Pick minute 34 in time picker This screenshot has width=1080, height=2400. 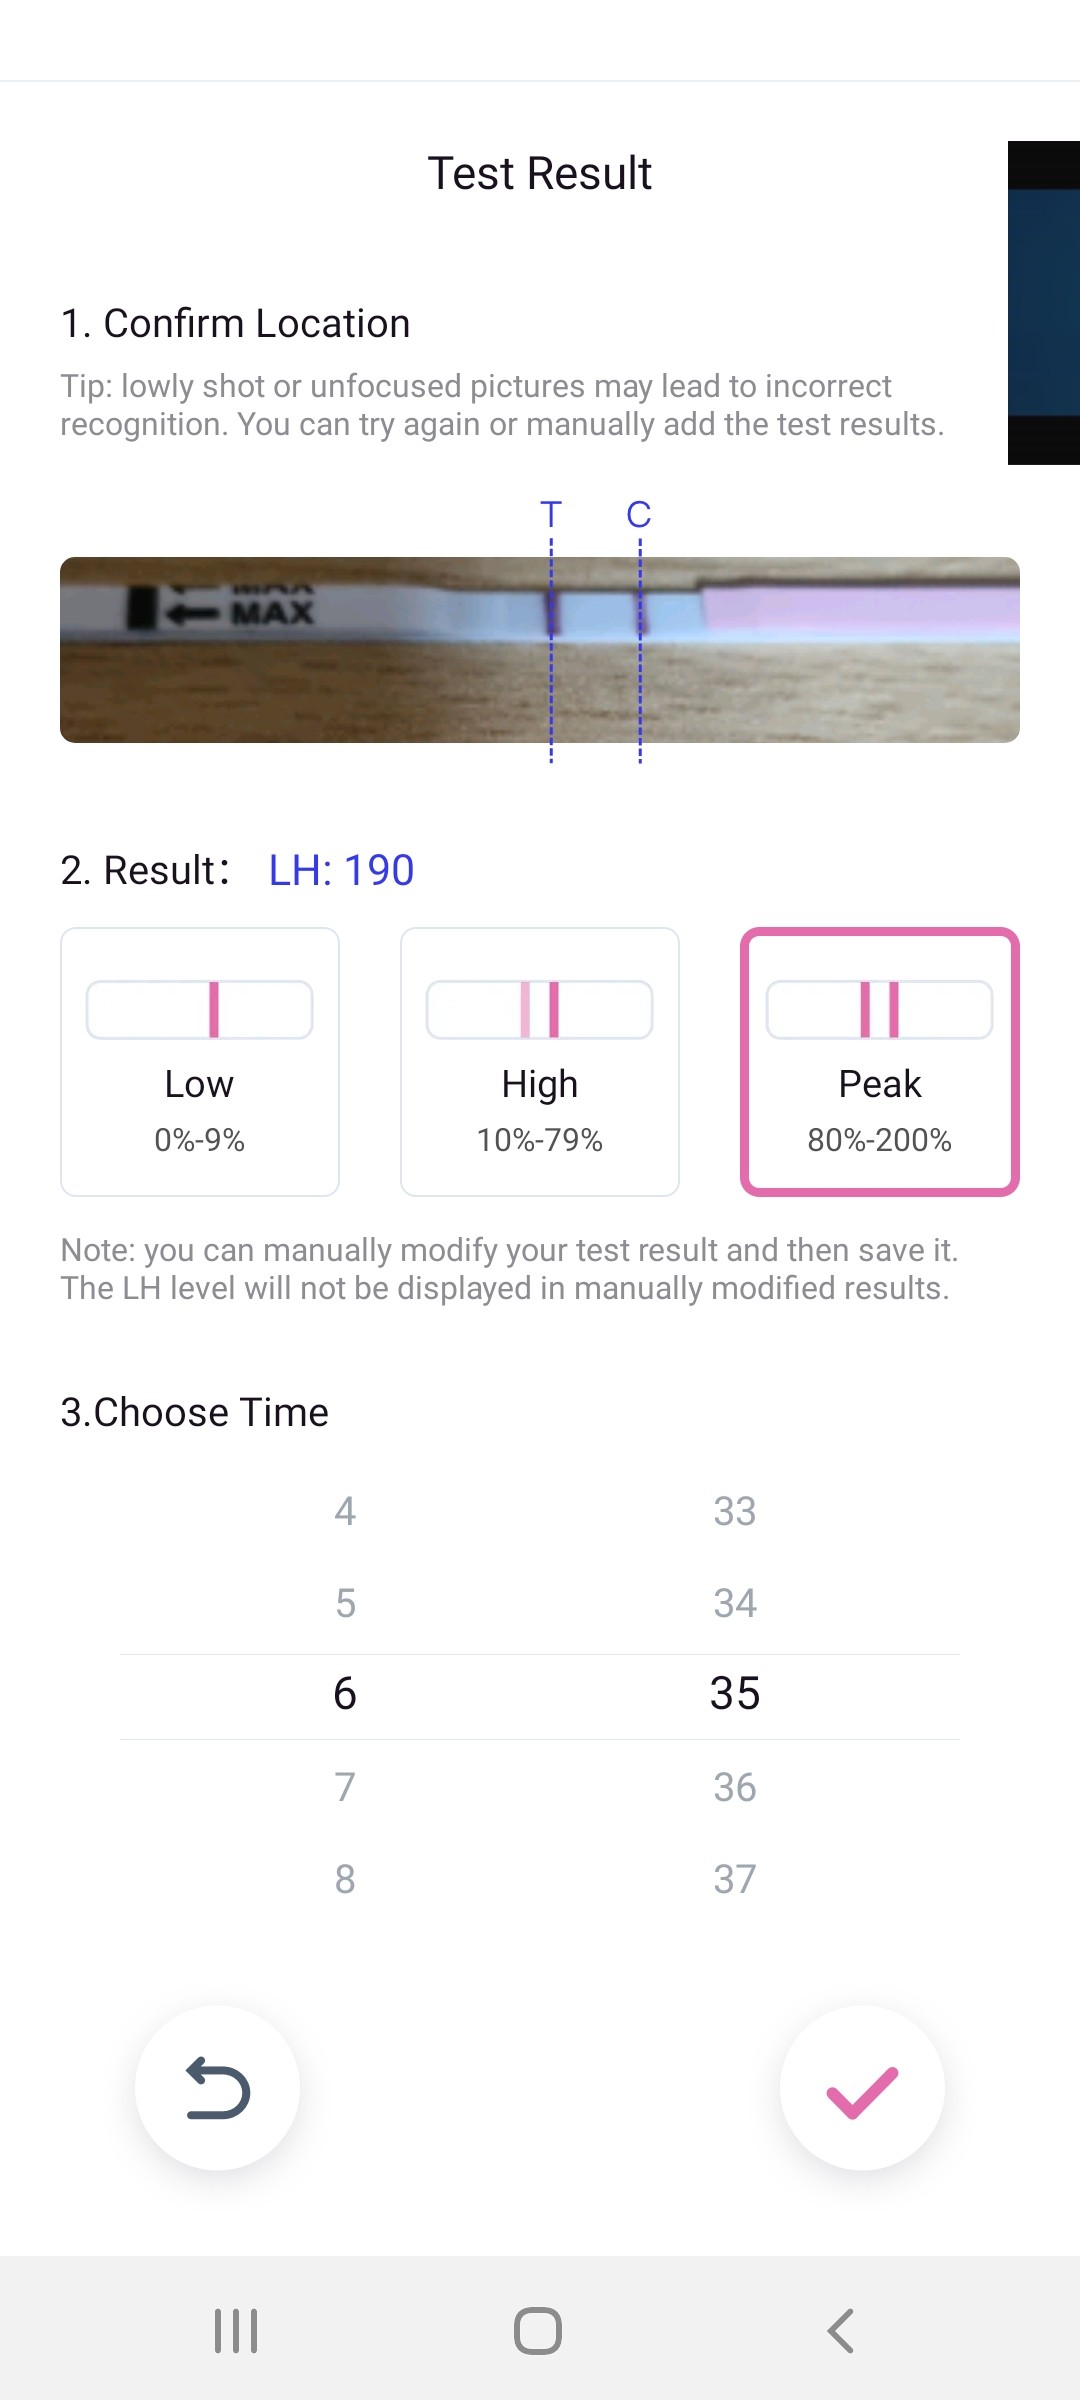point(735,1603)
